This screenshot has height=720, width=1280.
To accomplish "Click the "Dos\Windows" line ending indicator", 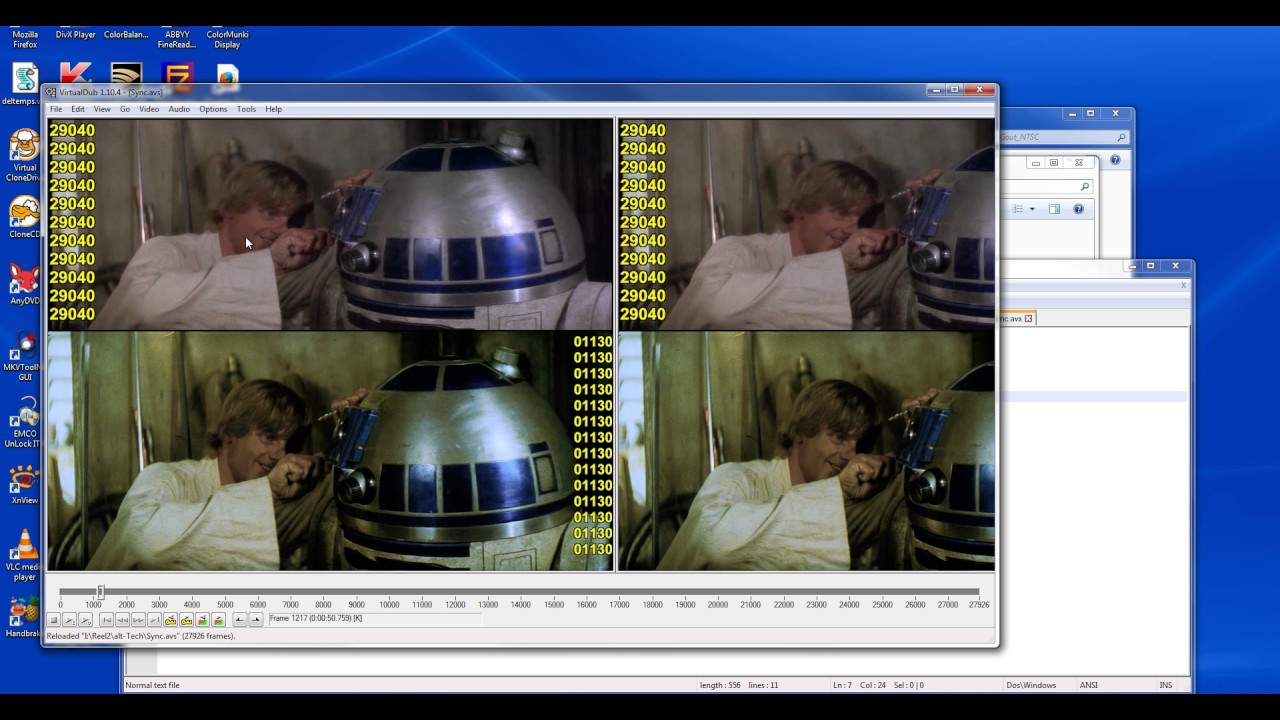I will (1031, 685).
